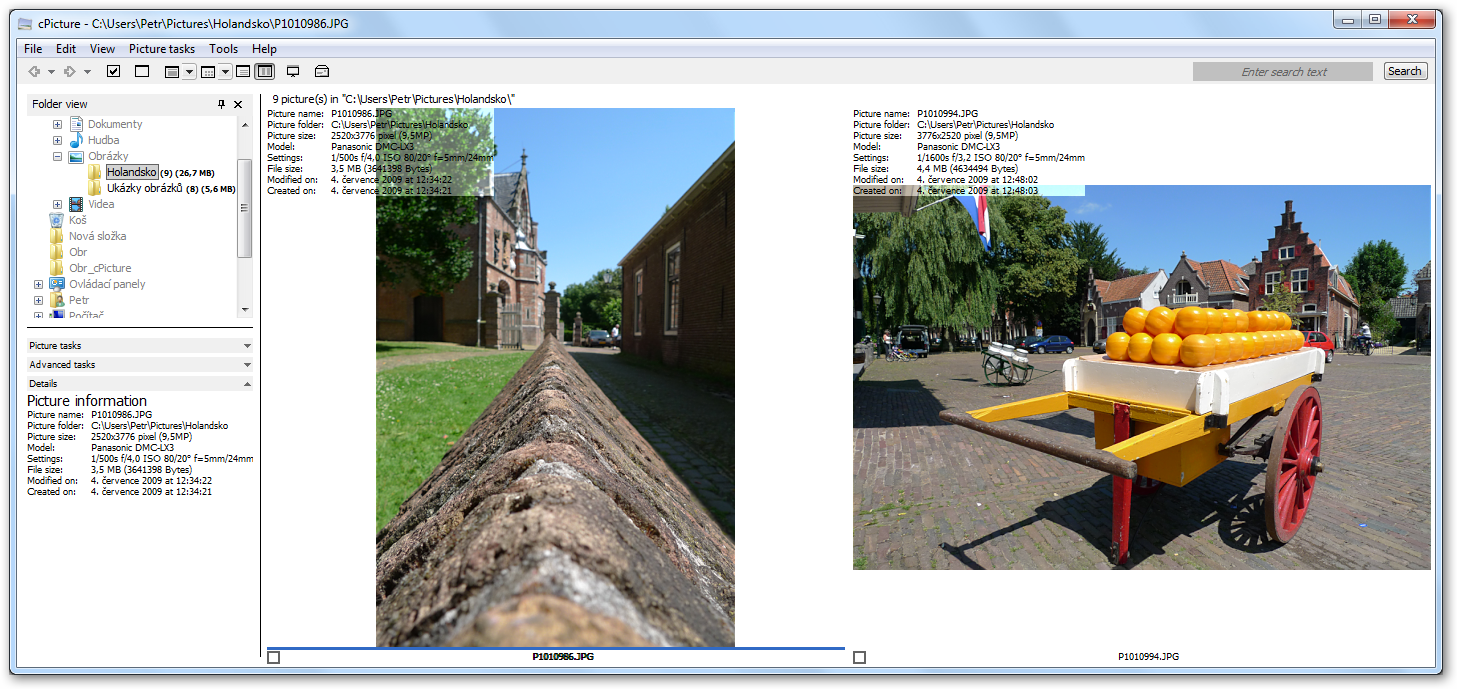This screenshot has width=1457, height=689.
Task: Open the Tools menu
Action: click(224, 49)
